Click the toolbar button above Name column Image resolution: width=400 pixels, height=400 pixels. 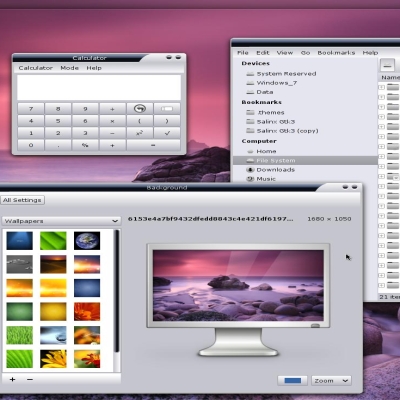(387, 65)
